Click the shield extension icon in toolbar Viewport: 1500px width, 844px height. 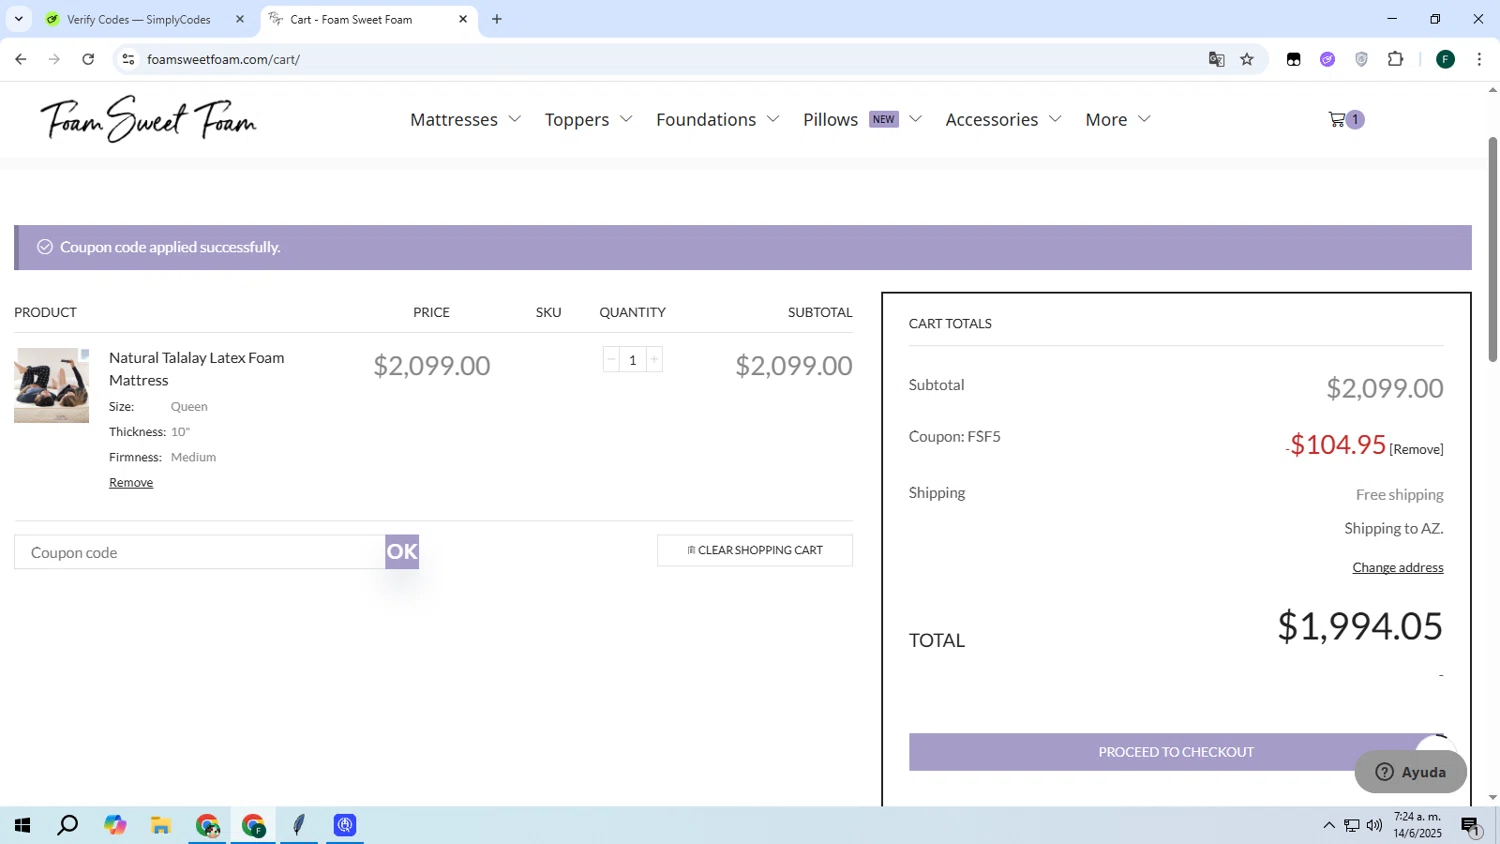(1361, 59)
